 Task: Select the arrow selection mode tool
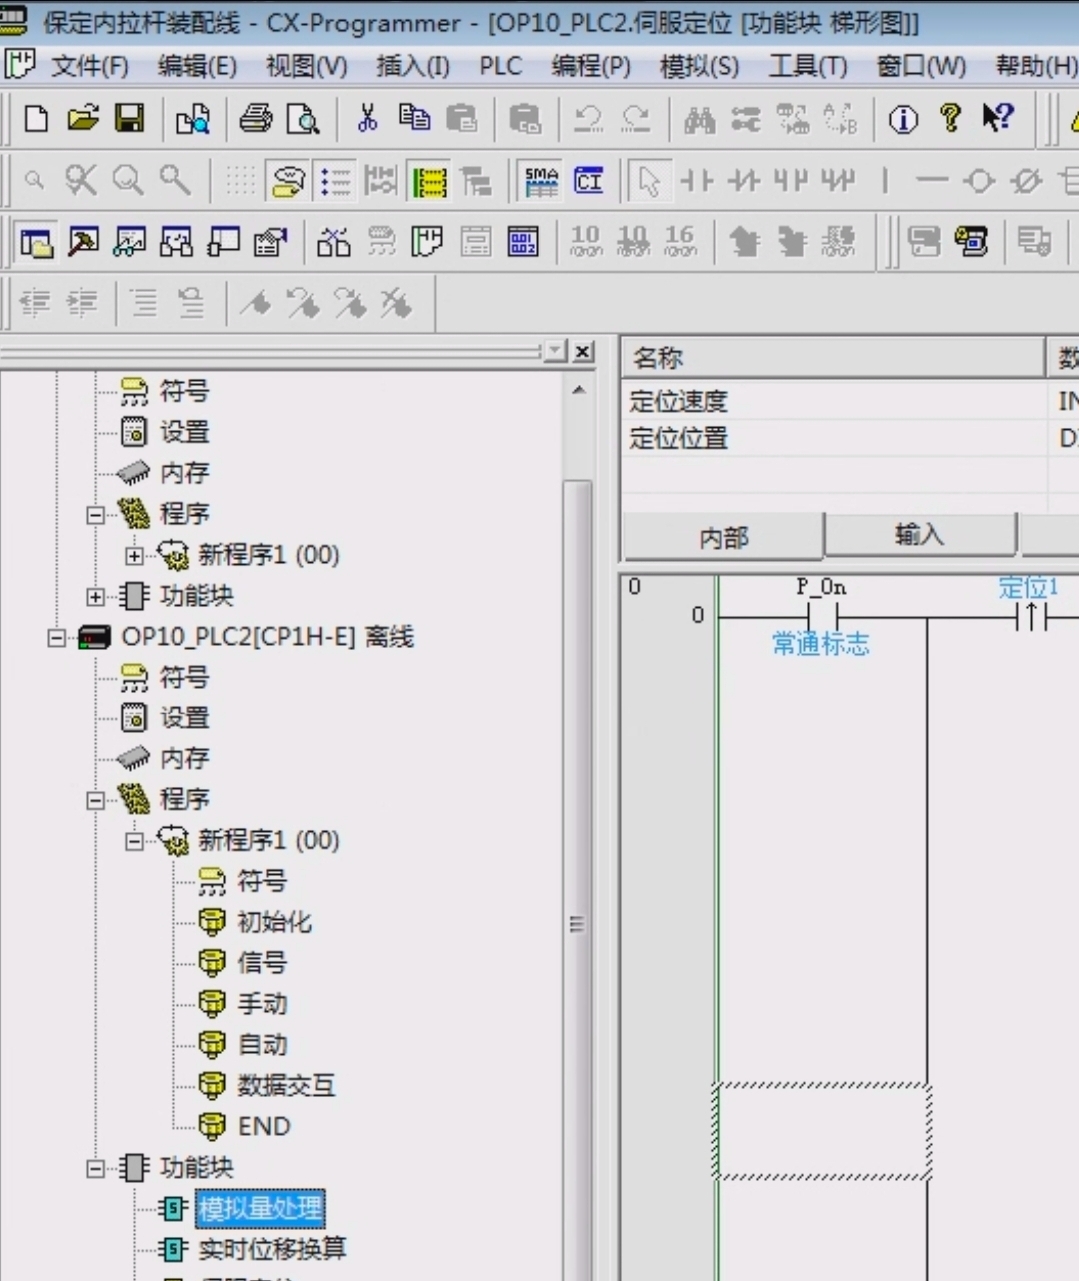click(x=650, y=181)
